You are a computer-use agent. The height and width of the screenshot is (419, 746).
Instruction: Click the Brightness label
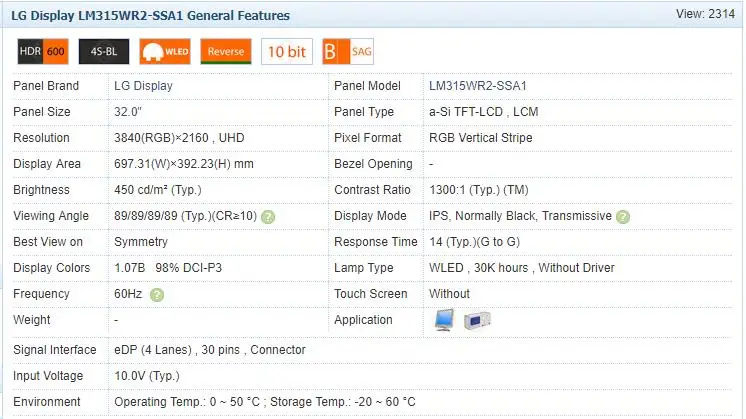point(41,190)
